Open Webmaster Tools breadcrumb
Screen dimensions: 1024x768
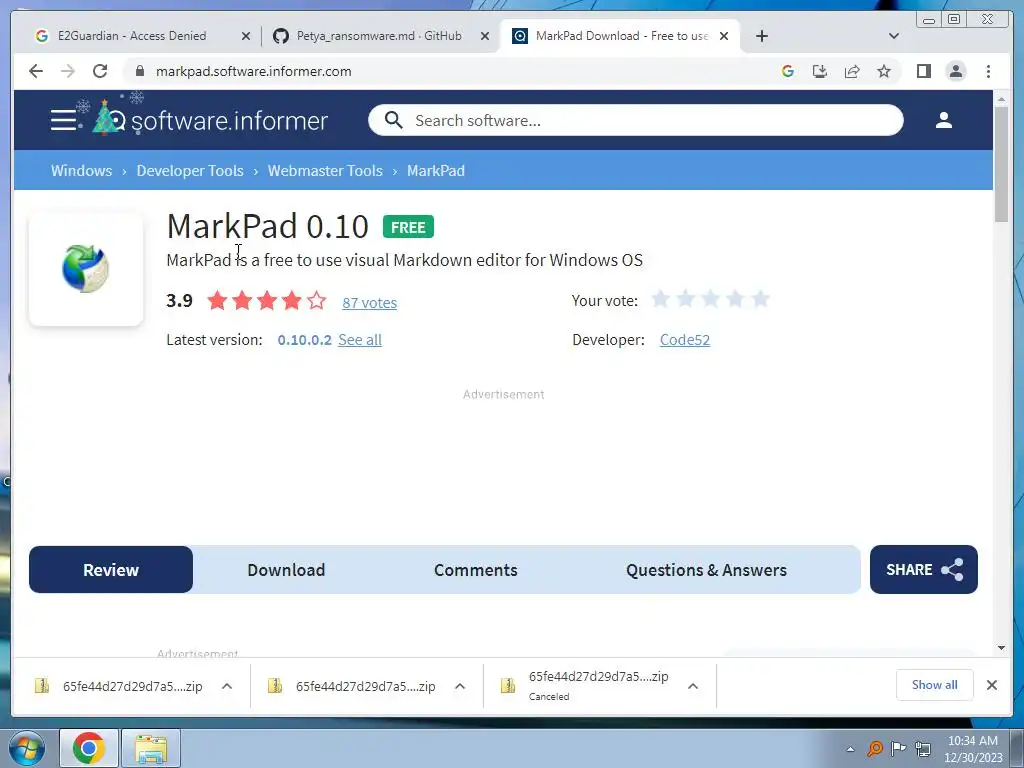[325, 170]
